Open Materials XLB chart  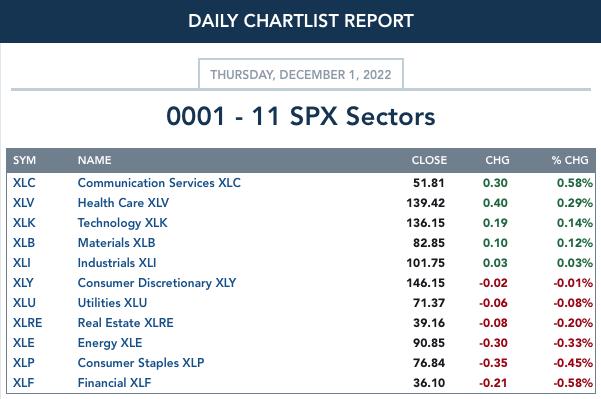tap(117, 243)
